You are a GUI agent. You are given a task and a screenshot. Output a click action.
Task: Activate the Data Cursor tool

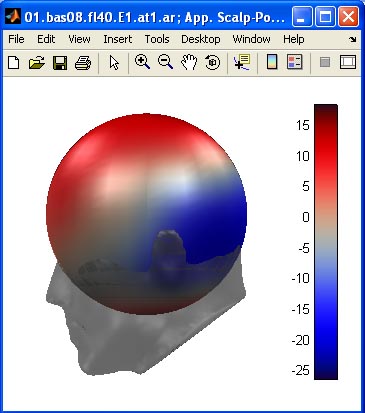pos(242,62)
